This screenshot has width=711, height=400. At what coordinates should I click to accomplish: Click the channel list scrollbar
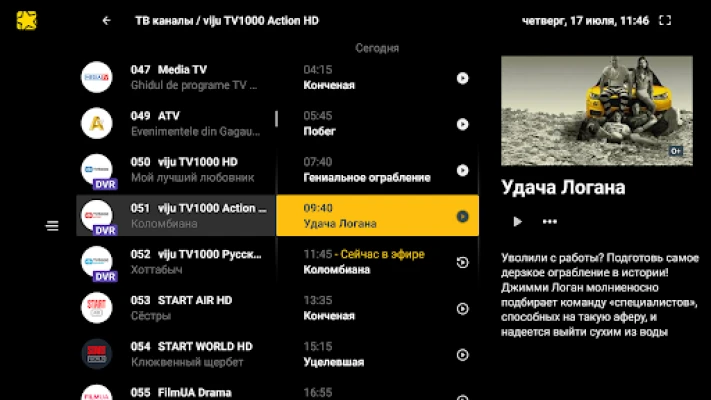tap(276, 119)
